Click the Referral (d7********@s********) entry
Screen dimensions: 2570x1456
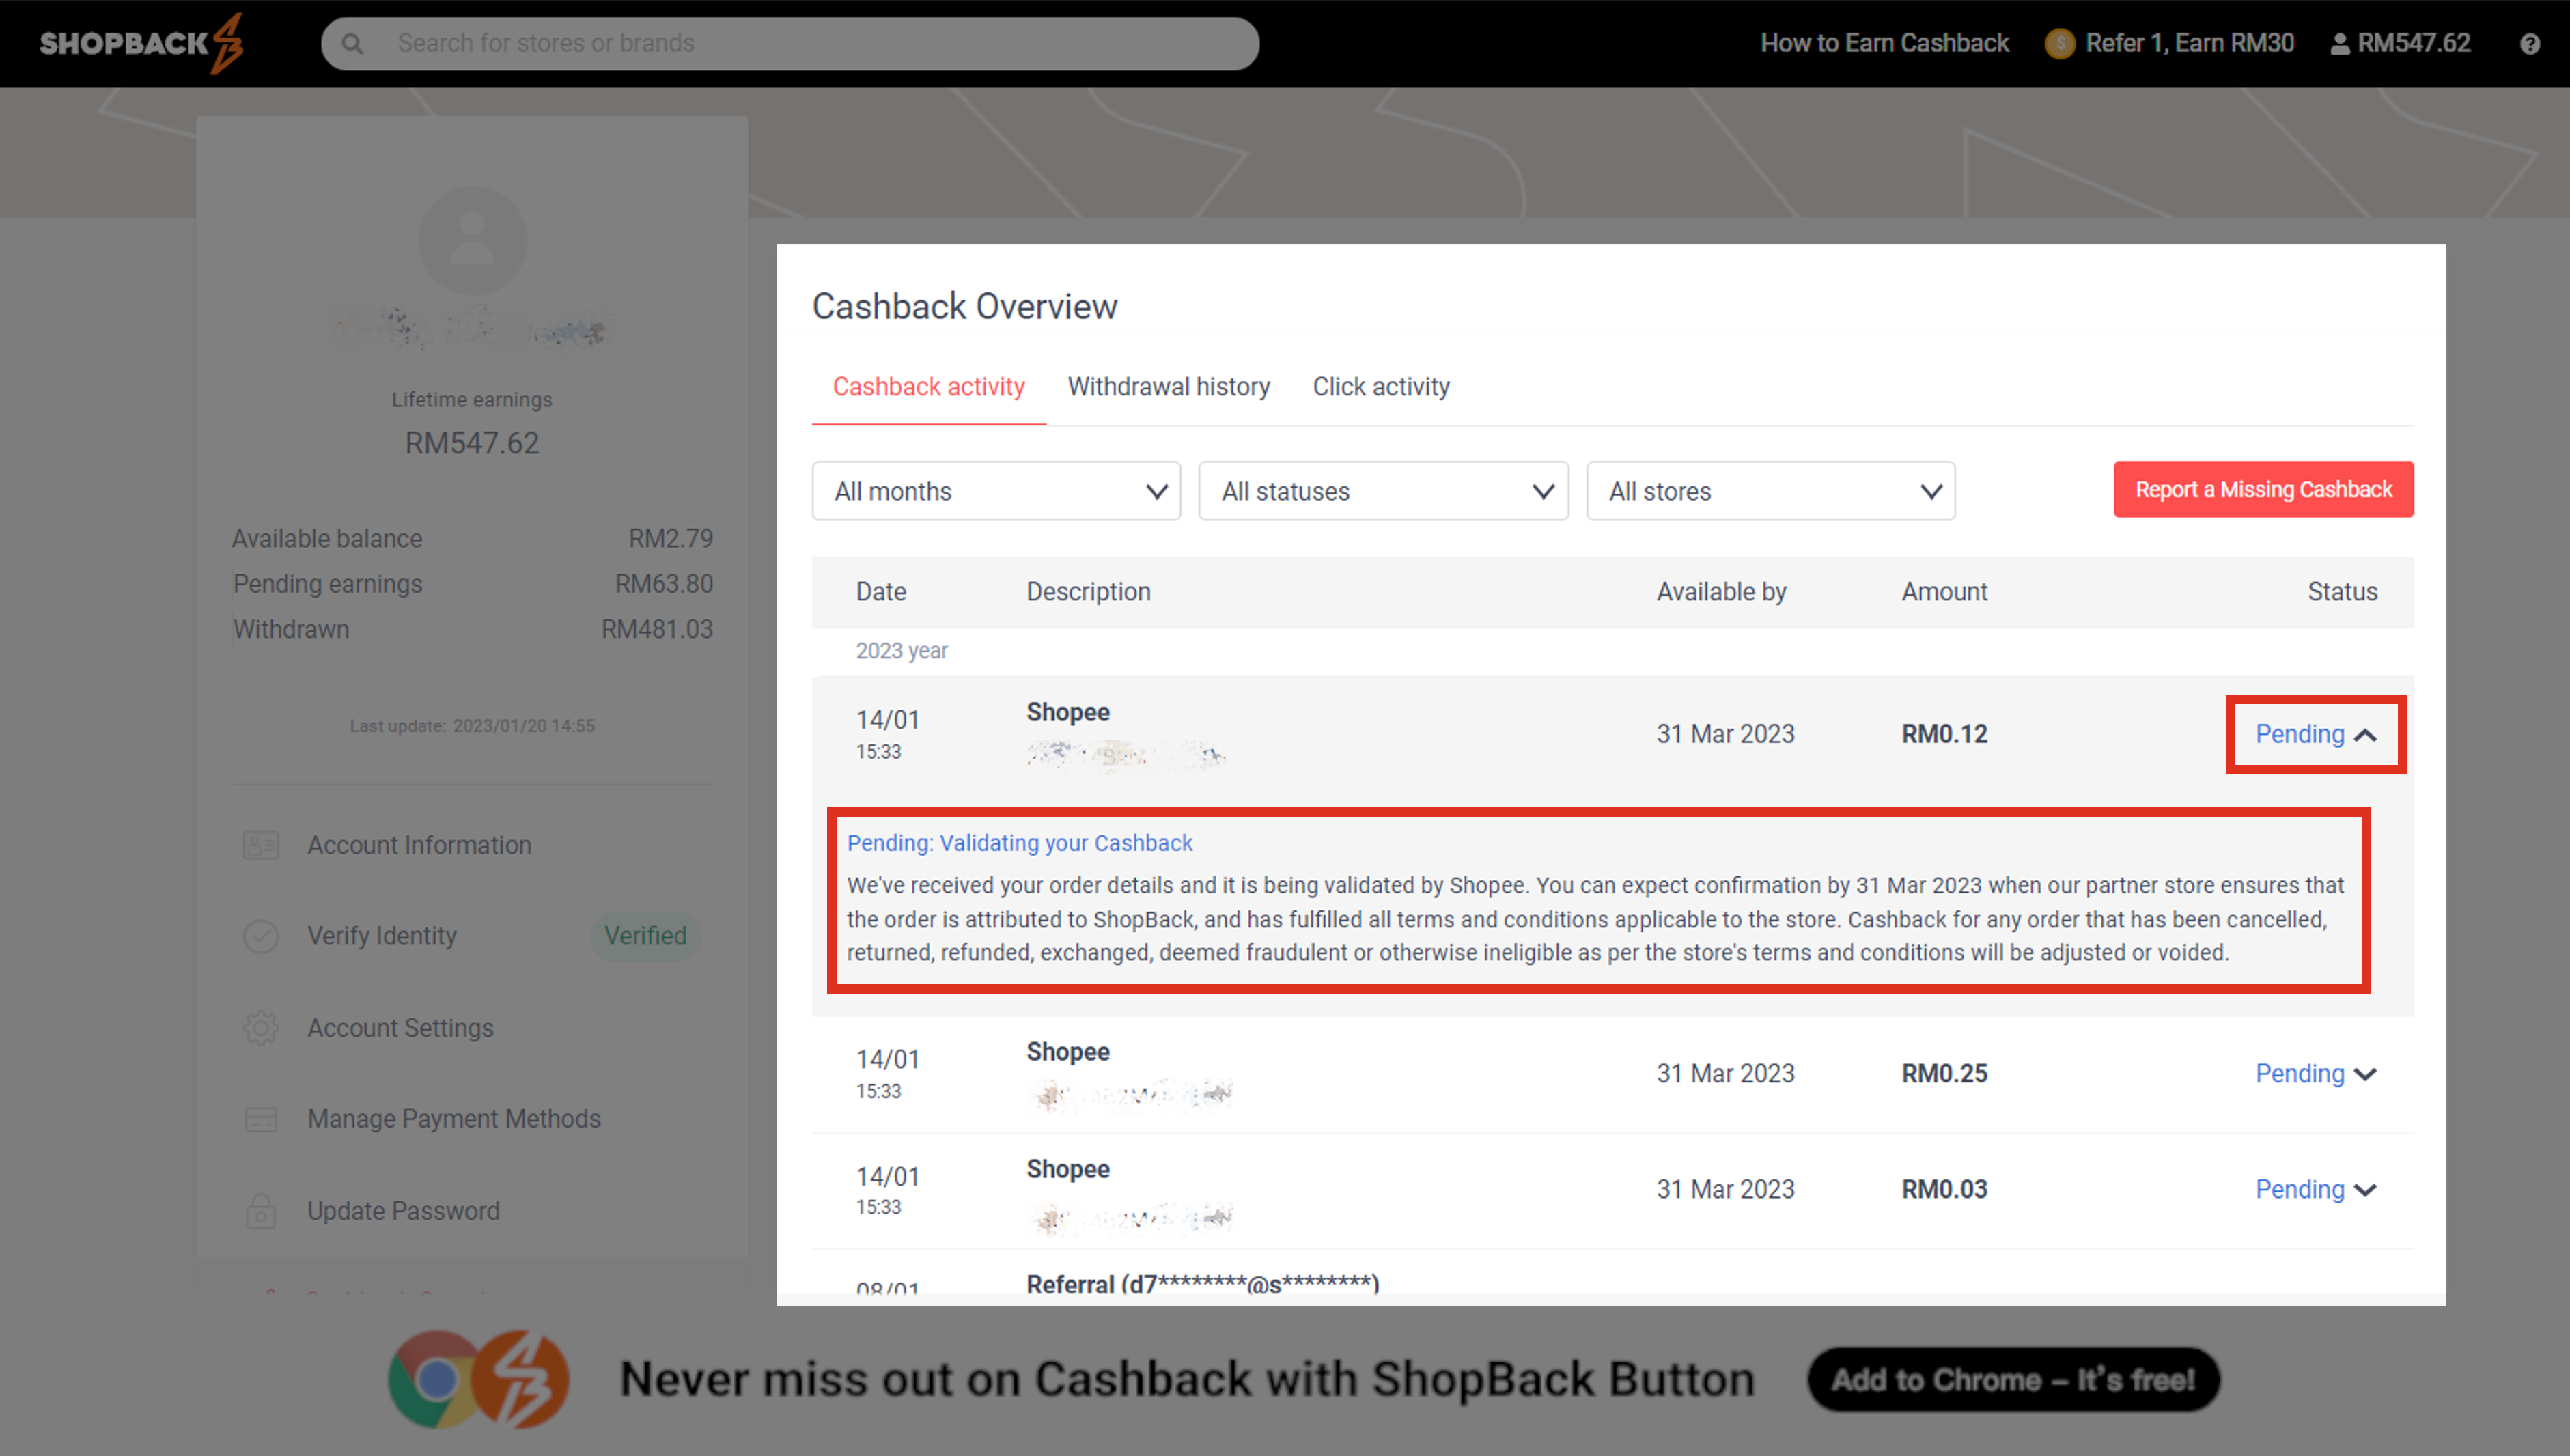tap(1202, 1284)
